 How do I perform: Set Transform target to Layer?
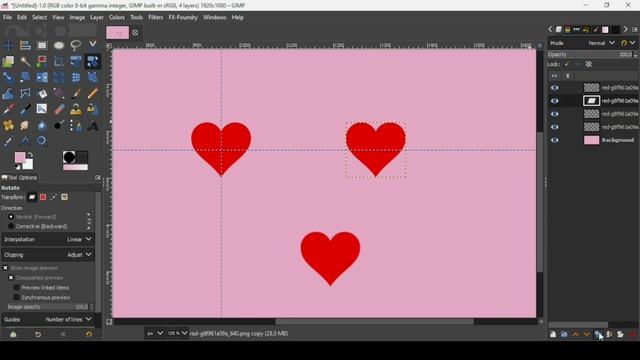[x=32, y=197]
